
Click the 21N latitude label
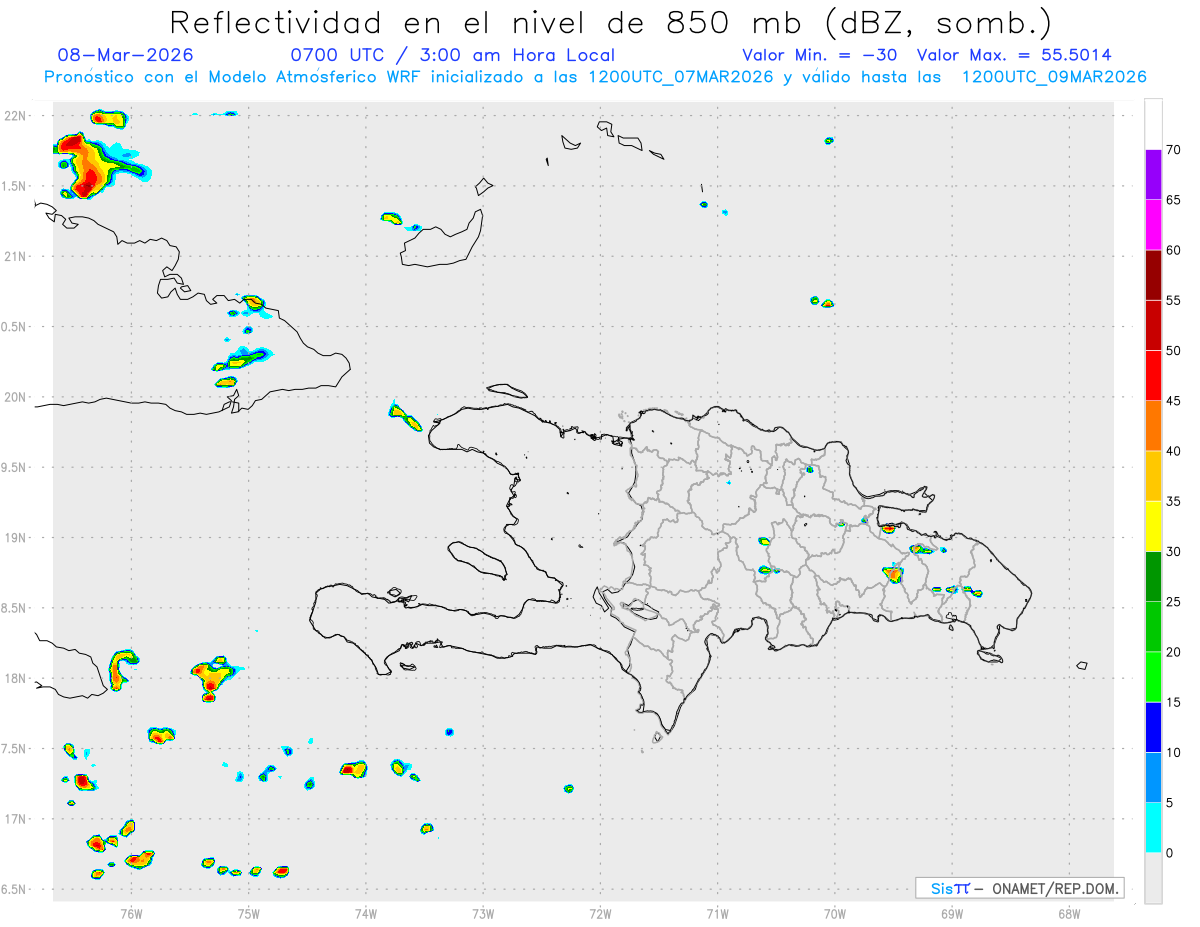click(16, 256)
